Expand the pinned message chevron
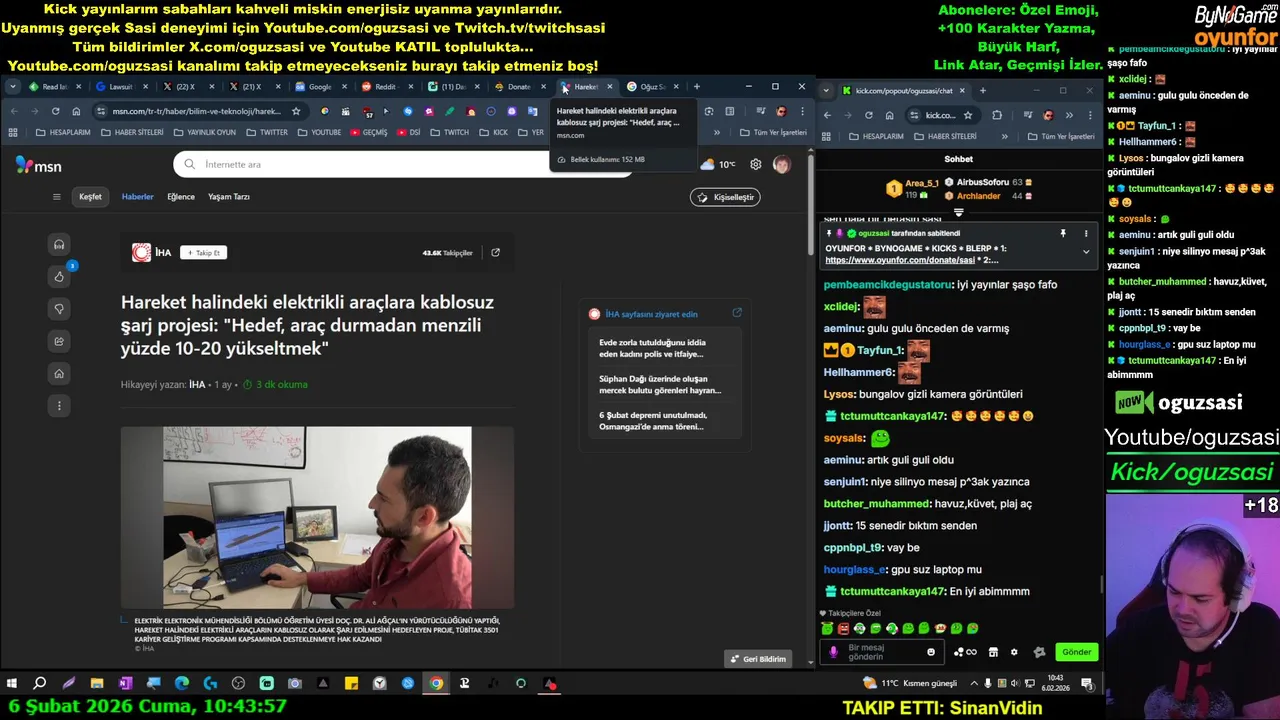 coord(1086,252)
